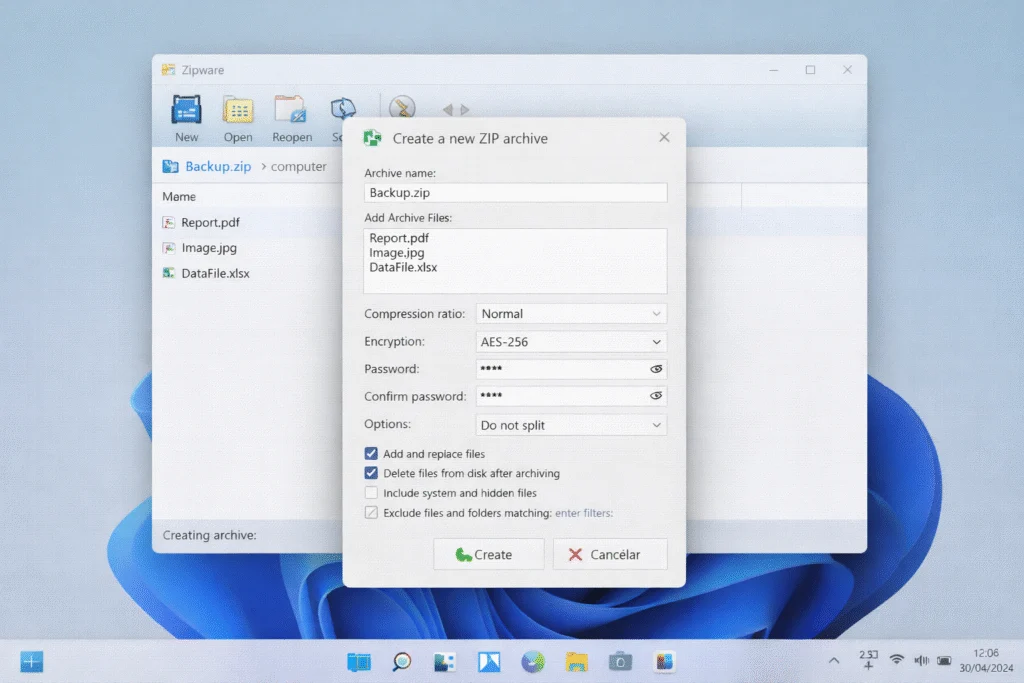Click the Report.pdf file icon
Image resolution: width=1024 pixels, height=683 pixels.
click(169, 222)
